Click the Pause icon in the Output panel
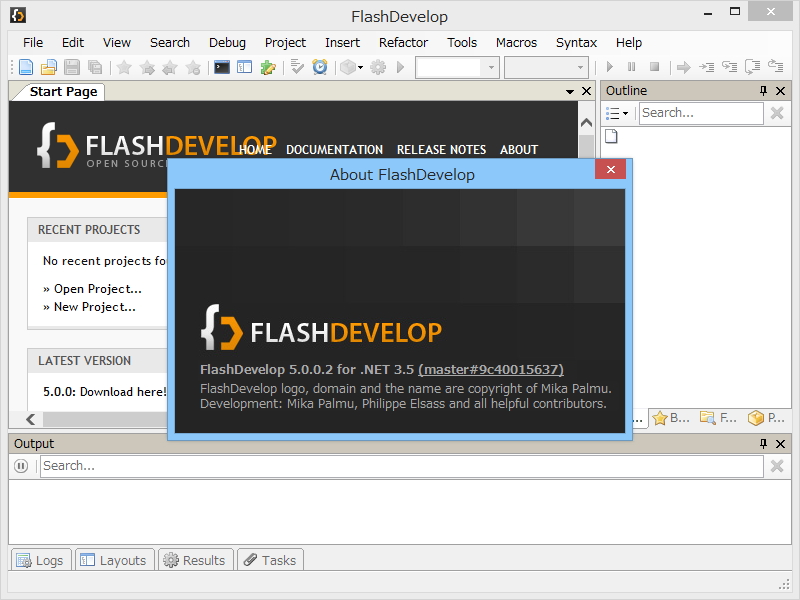The width and height of the screenshot is (800, 600). point(20,465)
